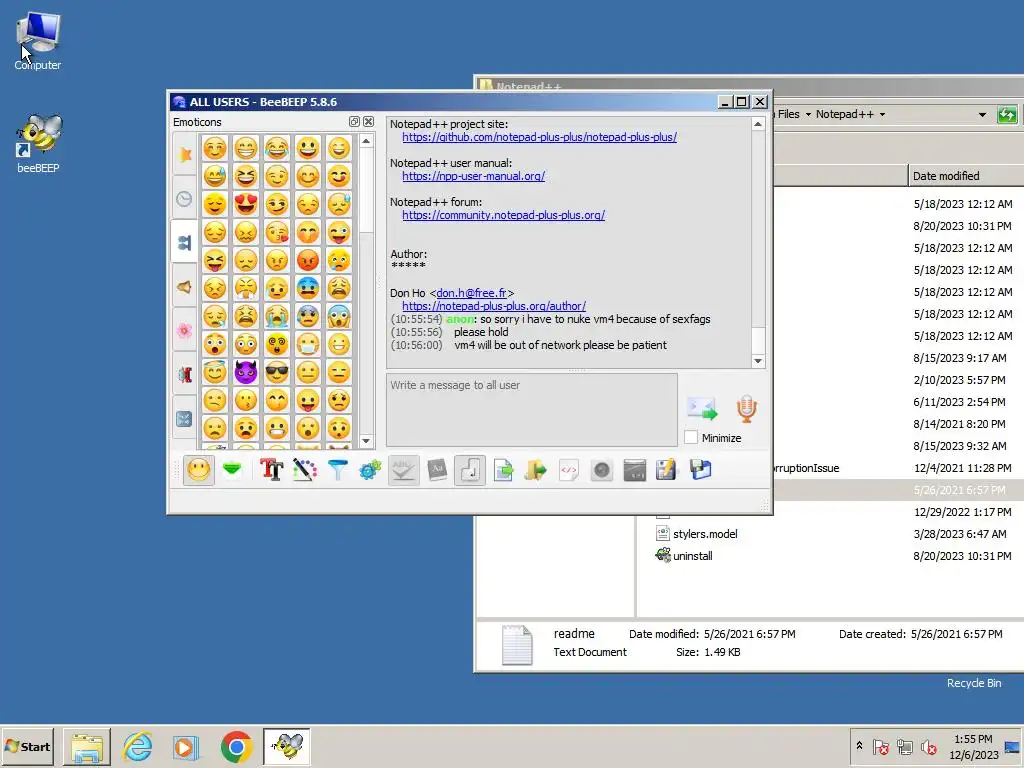Open the community.notepad-plus-plus.org forum link
Screen dimensions: 1024x768
click(504, 215)
